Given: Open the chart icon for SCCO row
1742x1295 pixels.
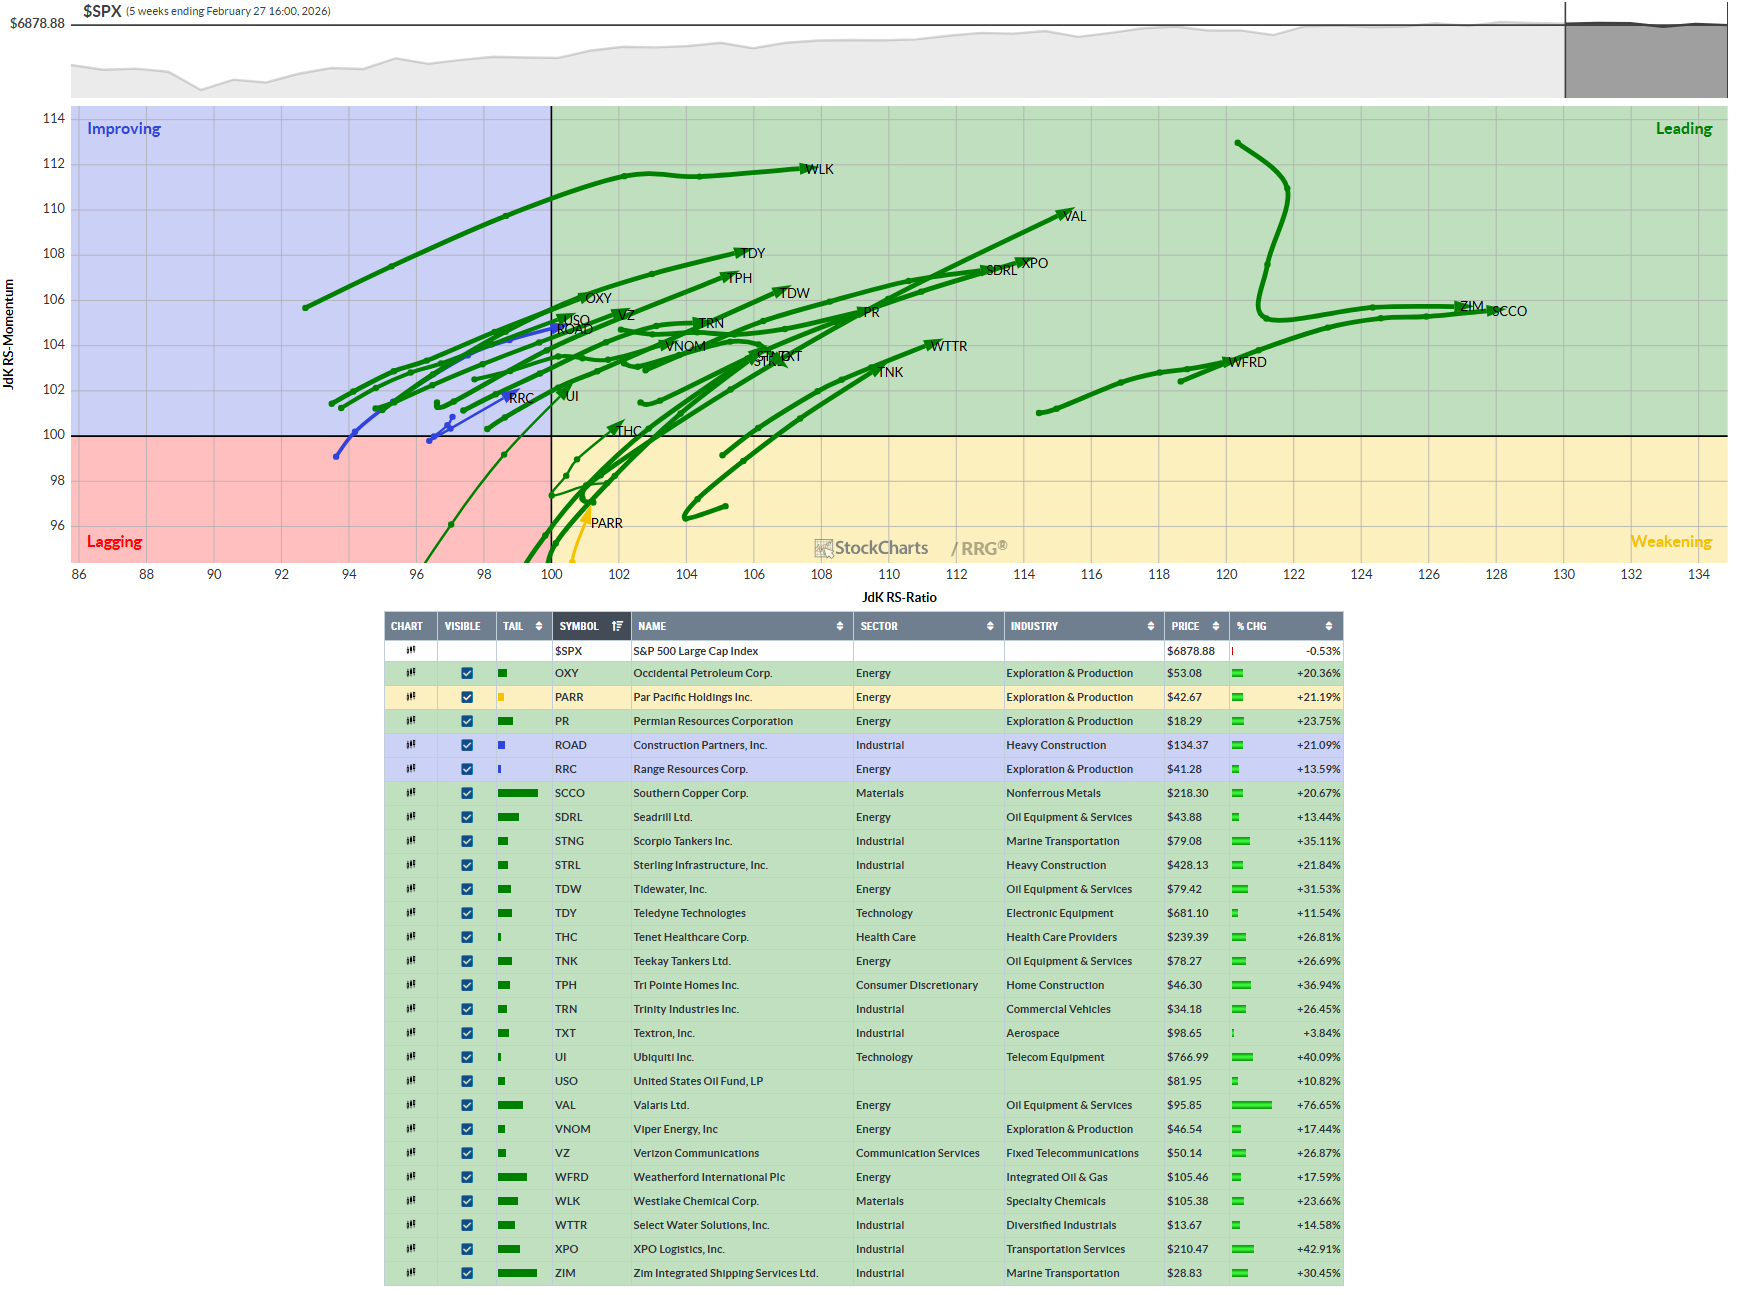Looking at the screenshot, I should click(411, 793).
